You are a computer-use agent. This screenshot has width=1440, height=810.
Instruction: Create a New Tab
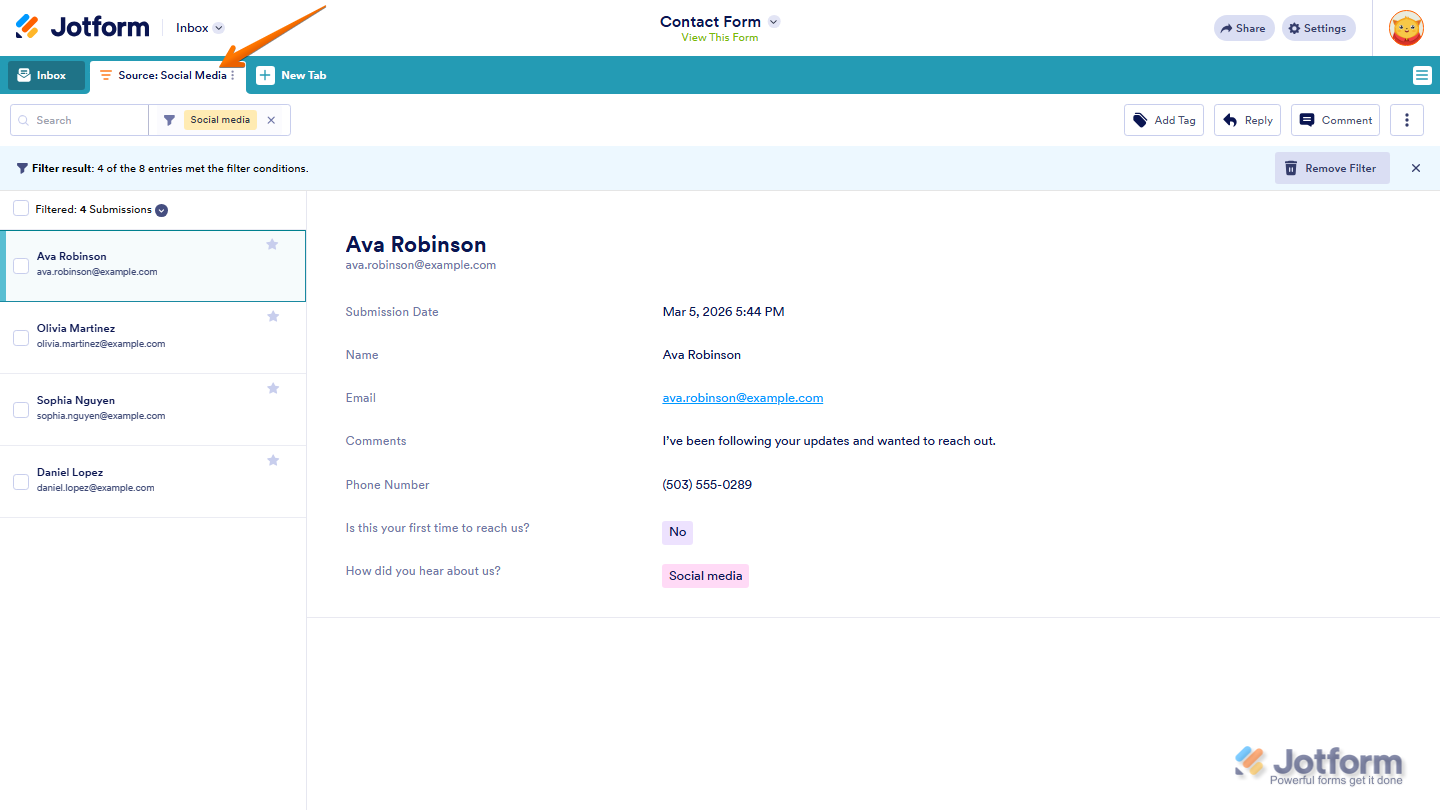pyautogui.click(x=291, y=74)
